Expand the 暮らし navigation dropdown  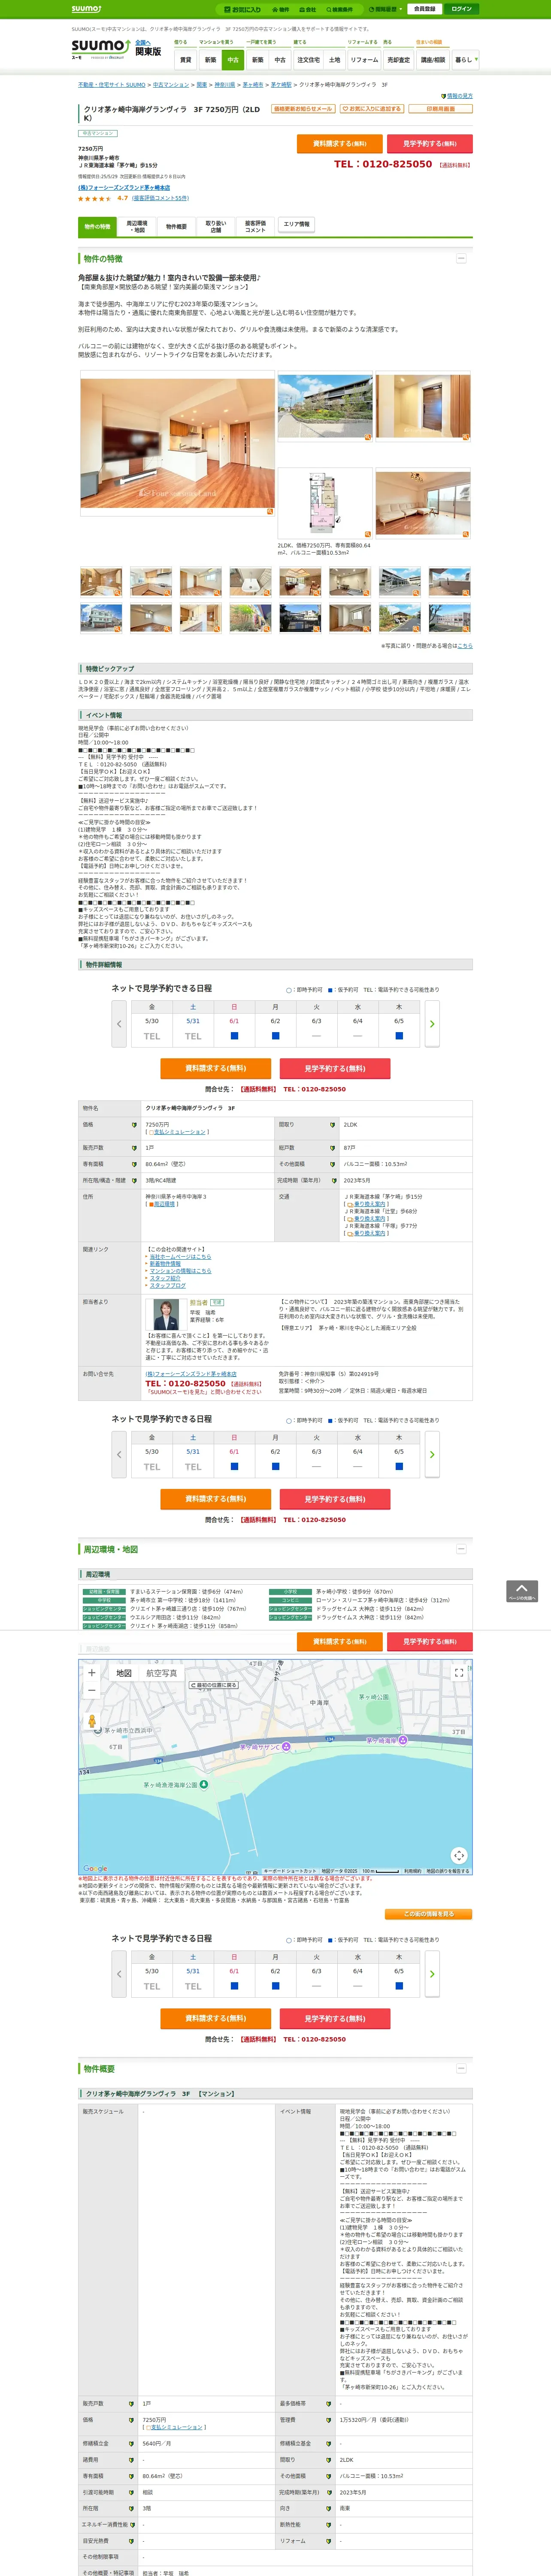(x=465, y=60)
